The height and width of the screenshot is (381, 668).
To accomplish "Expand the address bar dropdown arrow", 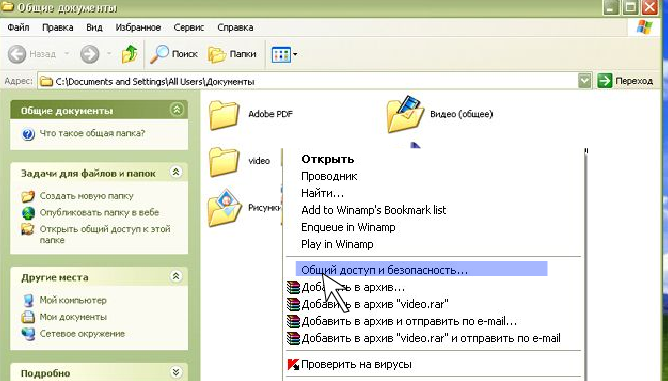I will tap(584, 81).
